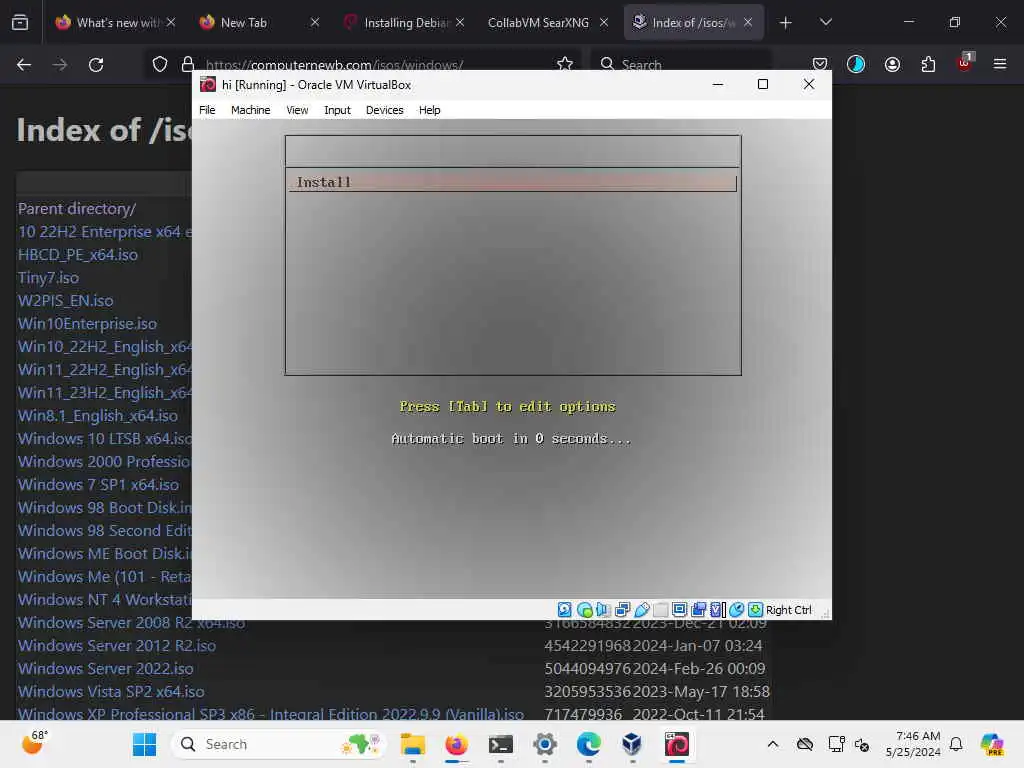Open the HBCD_PE_x64.iso link
This screenshot has height=768, width=1024.
point(78,255)
